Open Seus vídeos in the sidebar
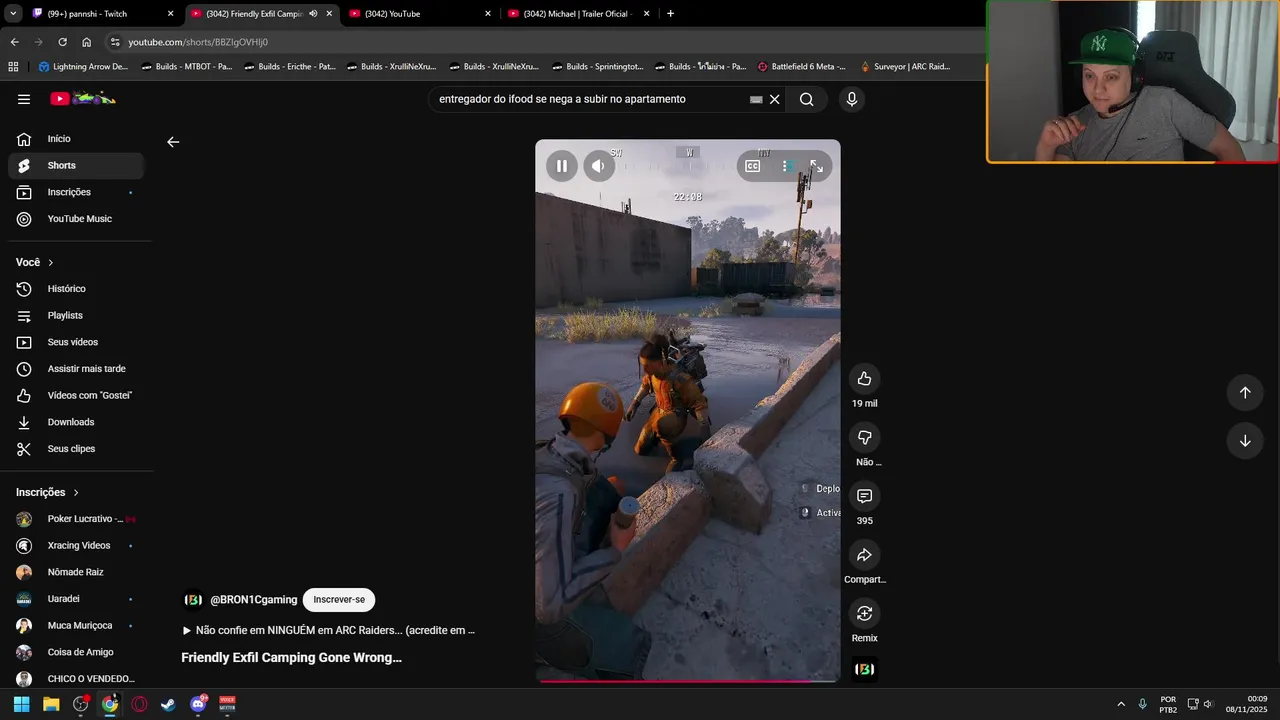This screenshot has width=1280, height=720. (x=76, y=342)
